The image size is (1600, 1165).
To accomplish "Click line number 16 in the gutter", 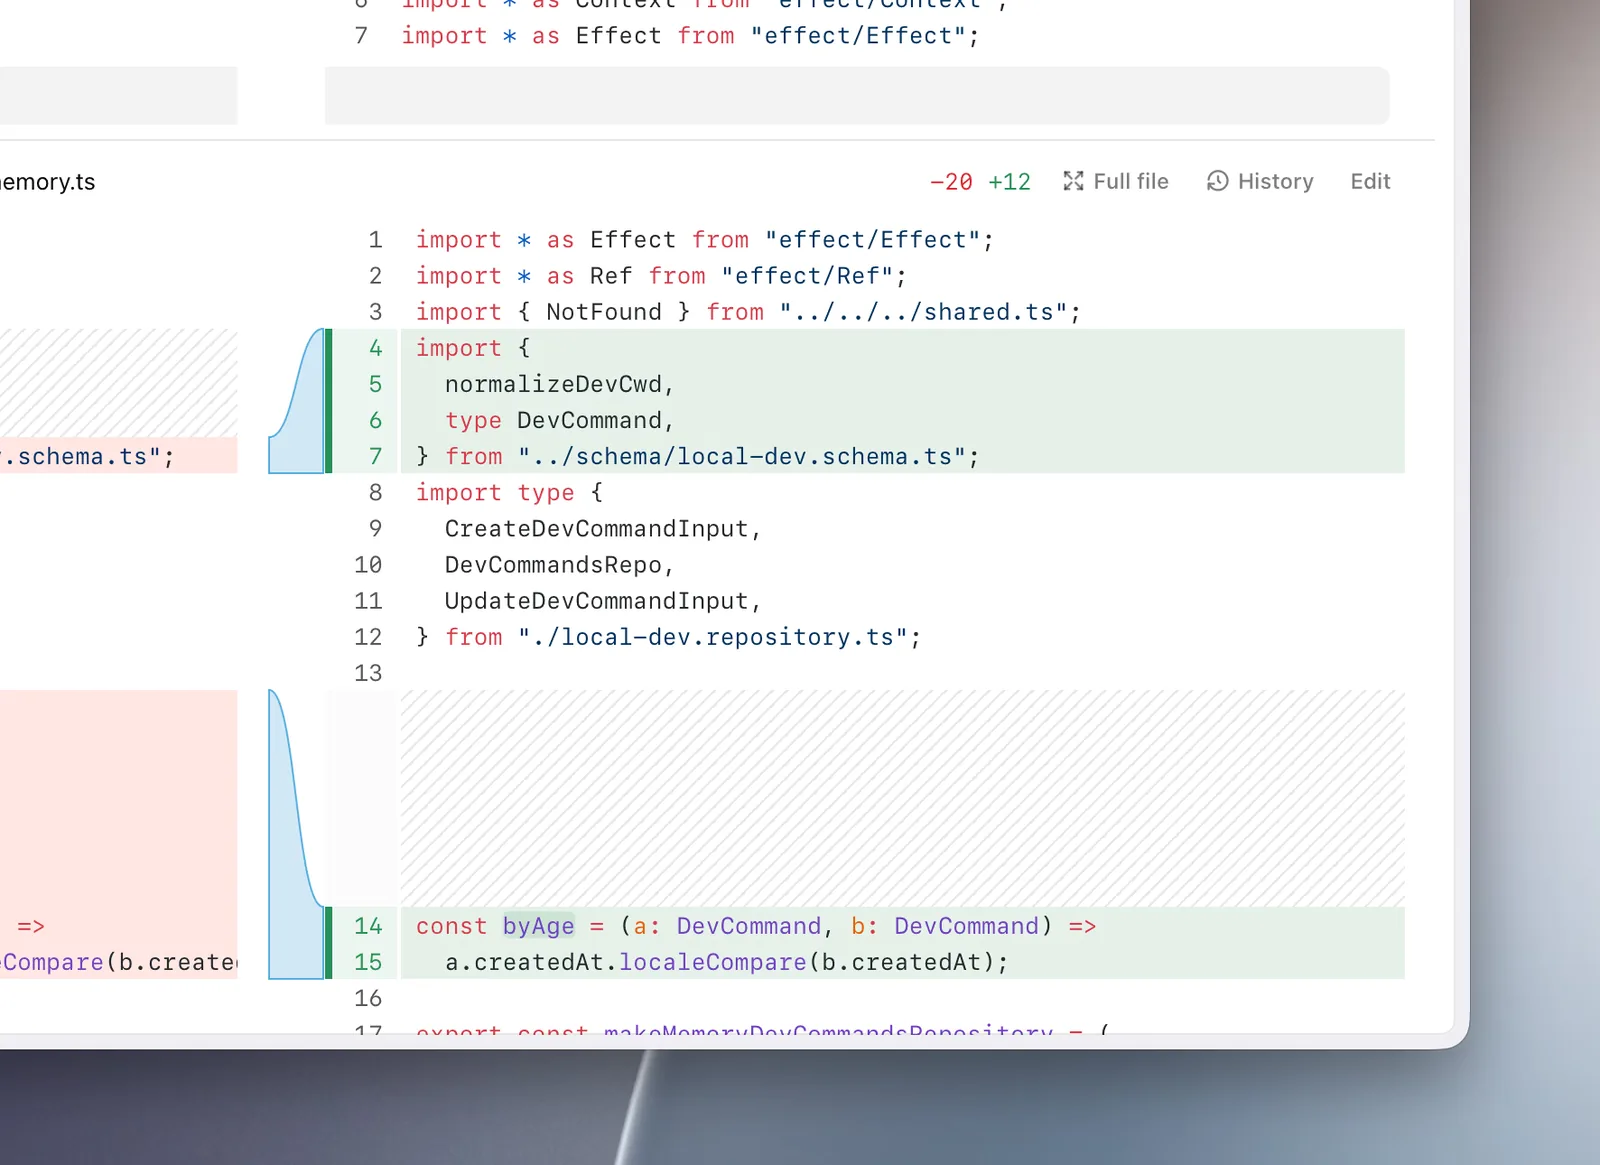I will (x=368, y=998).
